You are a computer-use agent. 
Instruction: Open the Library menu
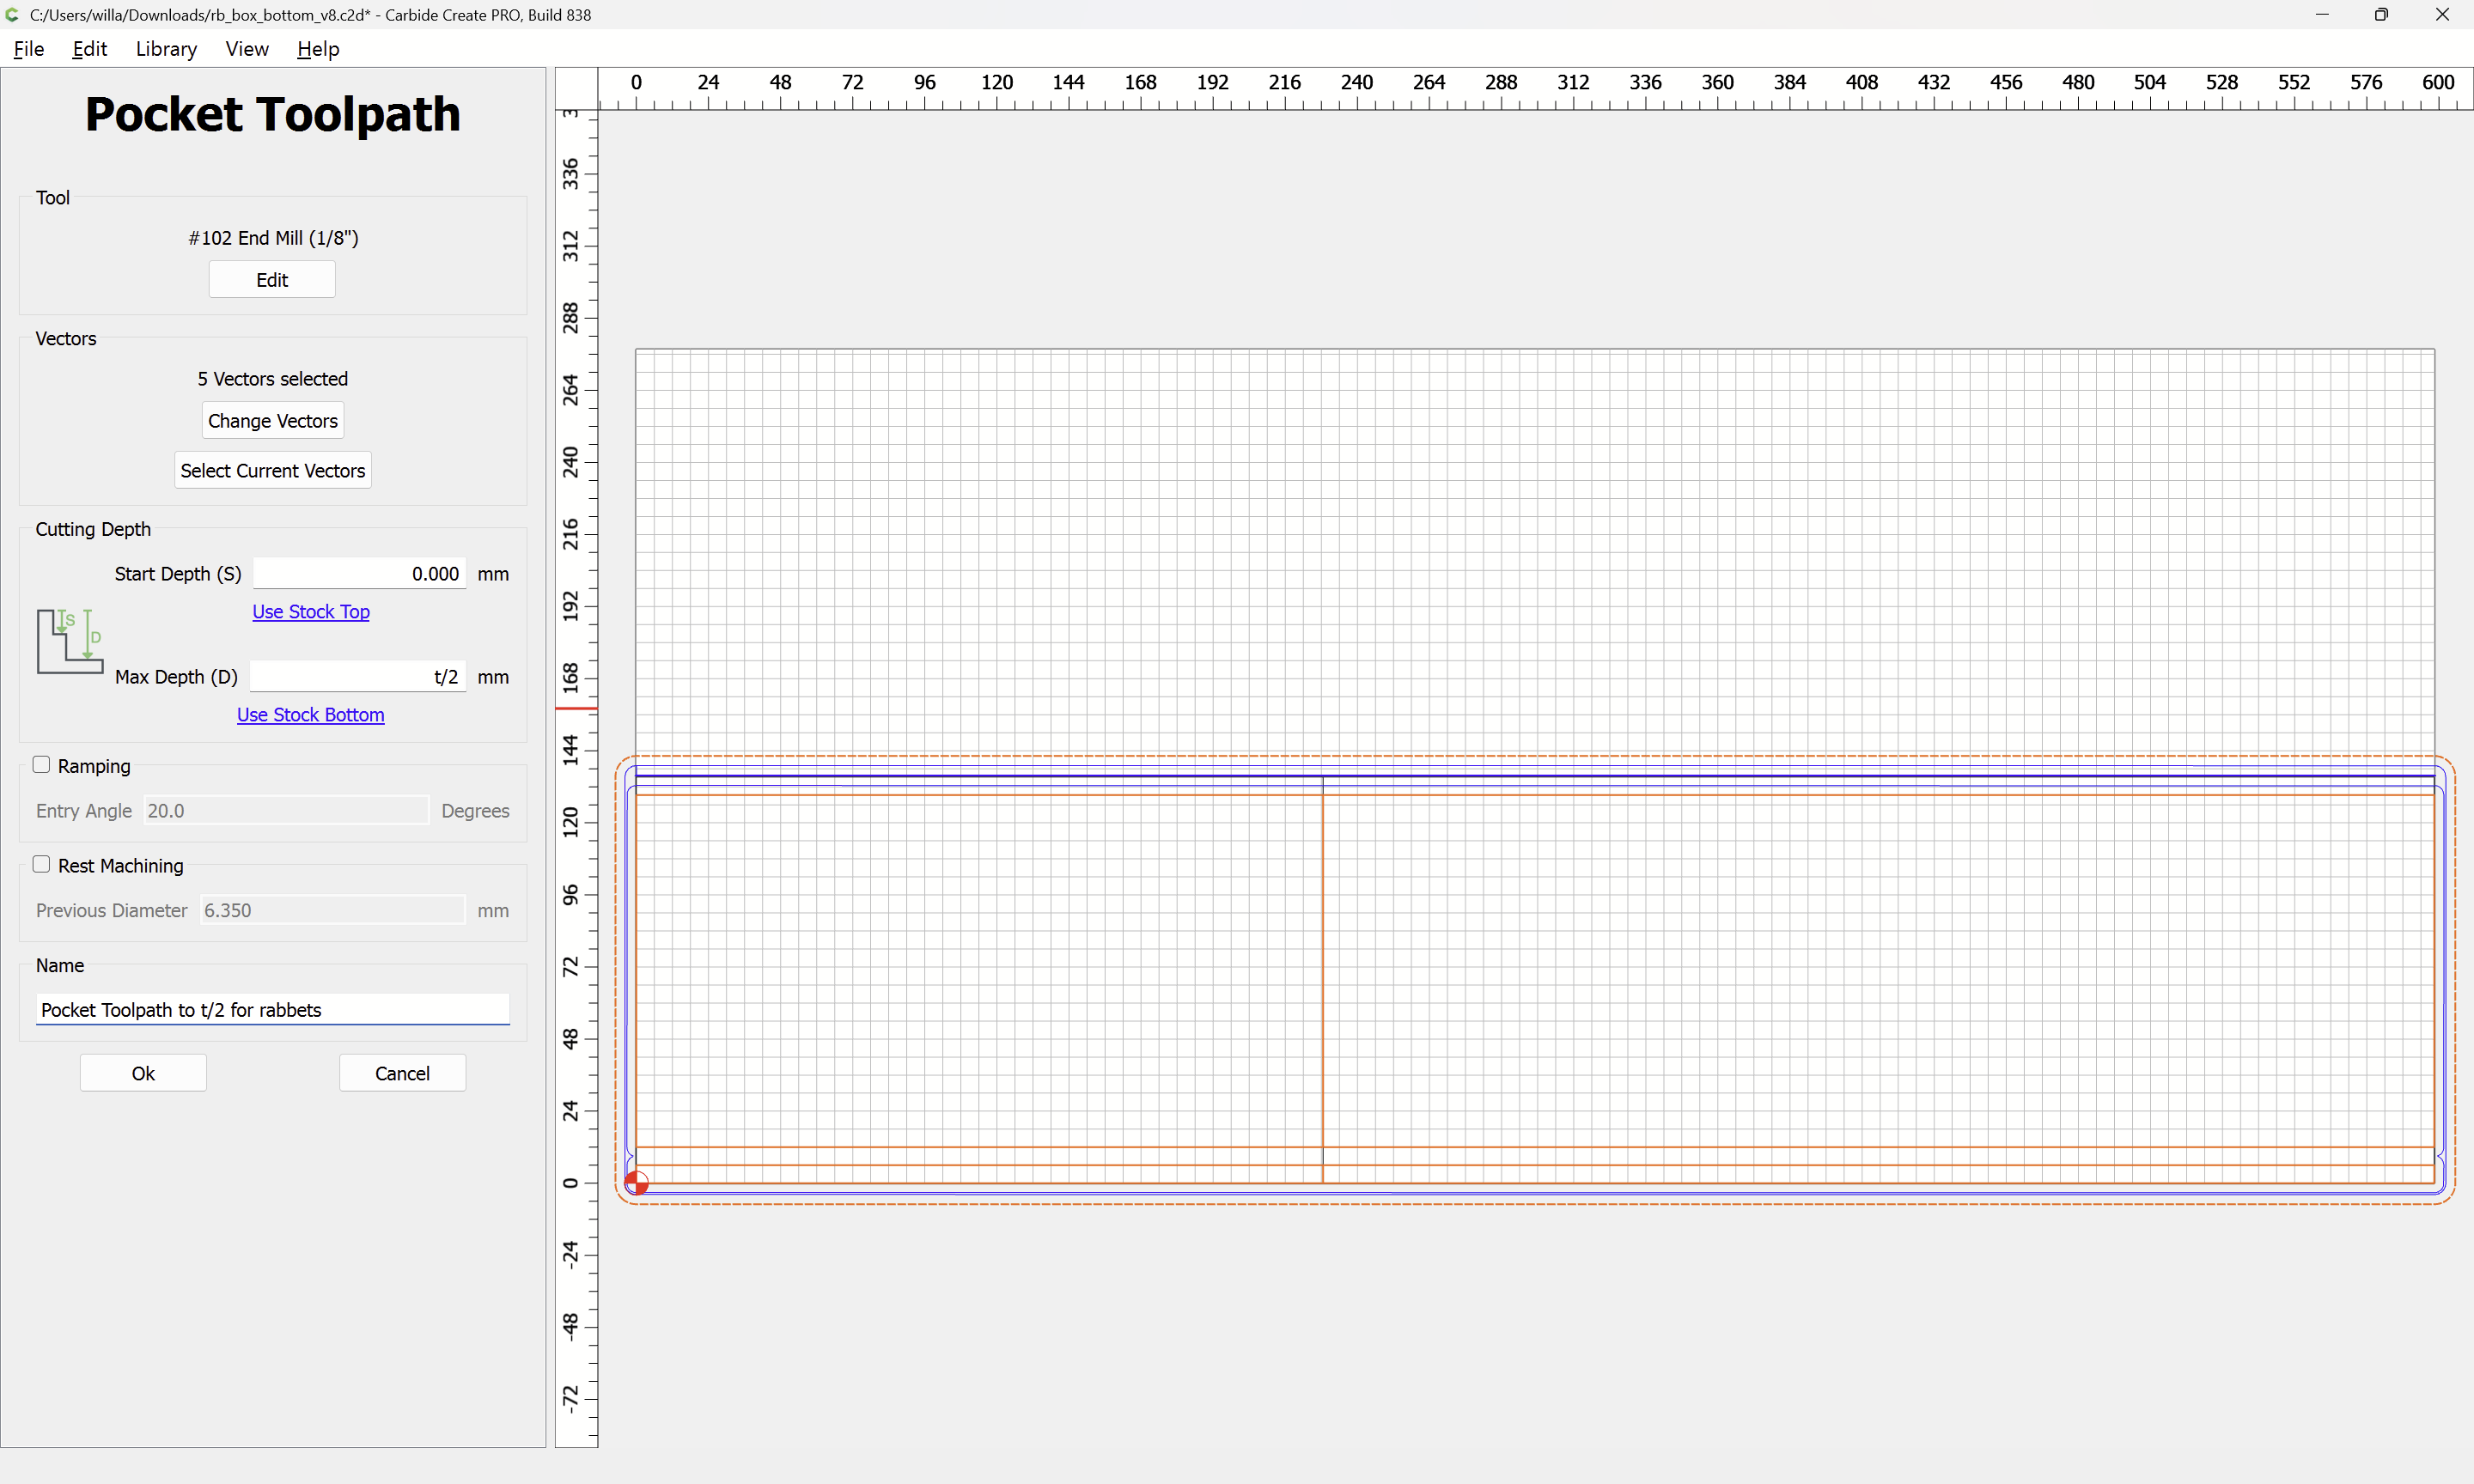point(166,49)
